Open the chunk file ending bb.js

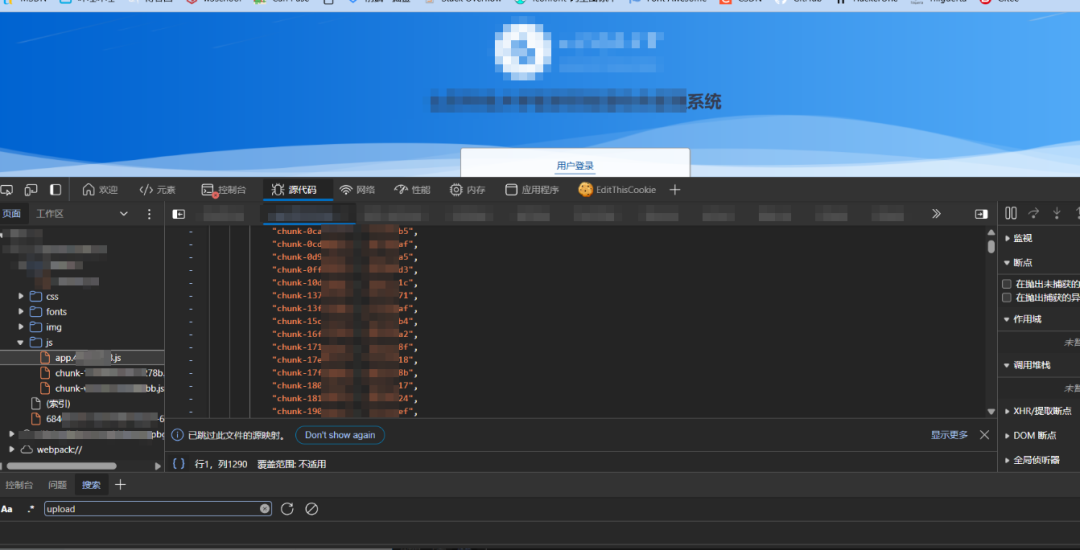(x=101, y=388)
